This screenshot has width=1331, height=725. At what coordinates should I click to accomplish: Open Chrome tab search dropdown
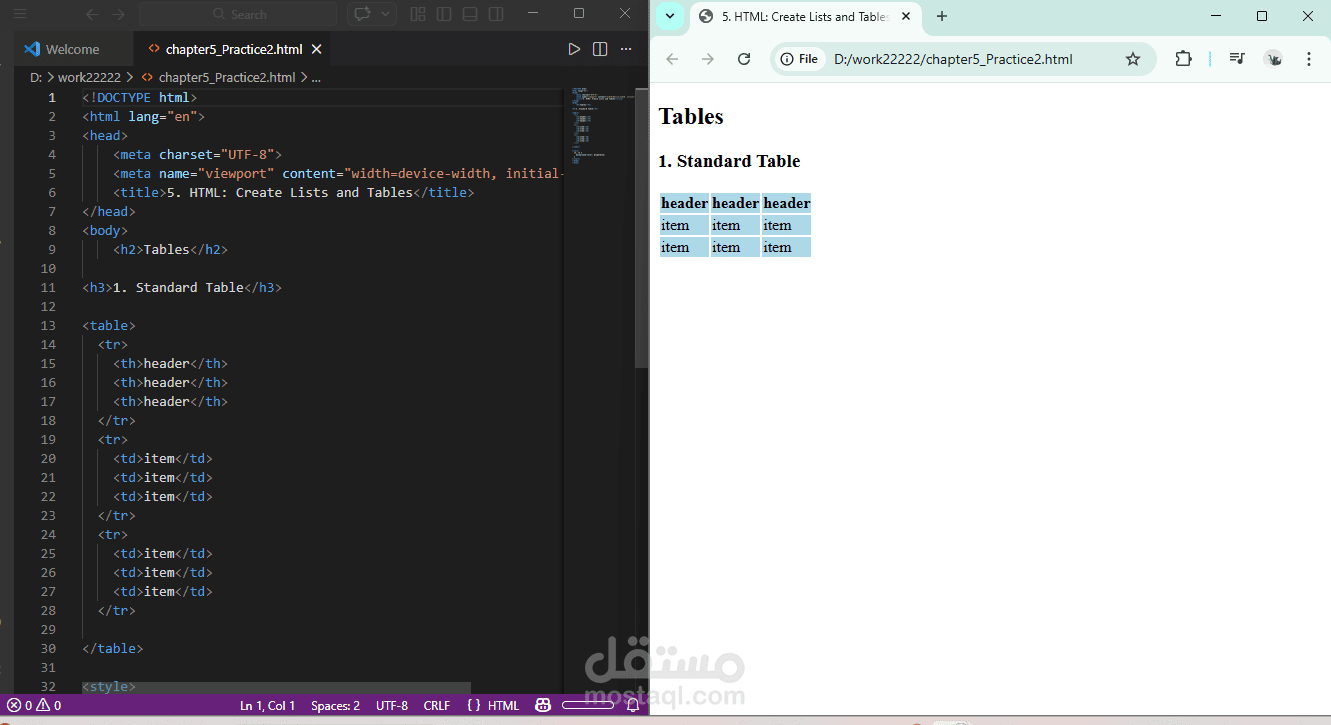pyautogui.click(x=668, y=16)
